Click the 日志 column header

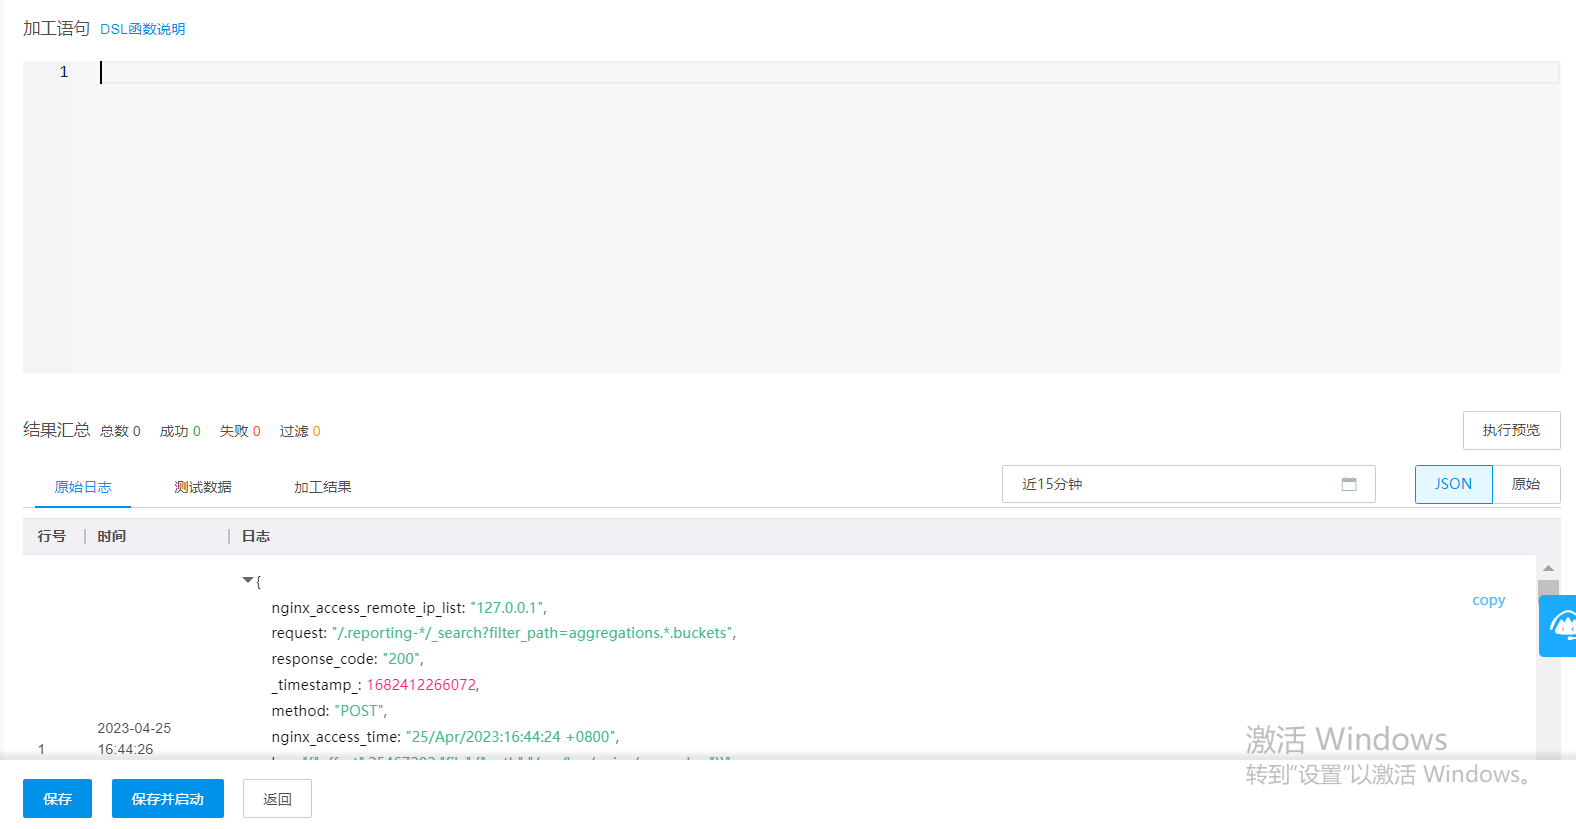[x=256, y=537]
